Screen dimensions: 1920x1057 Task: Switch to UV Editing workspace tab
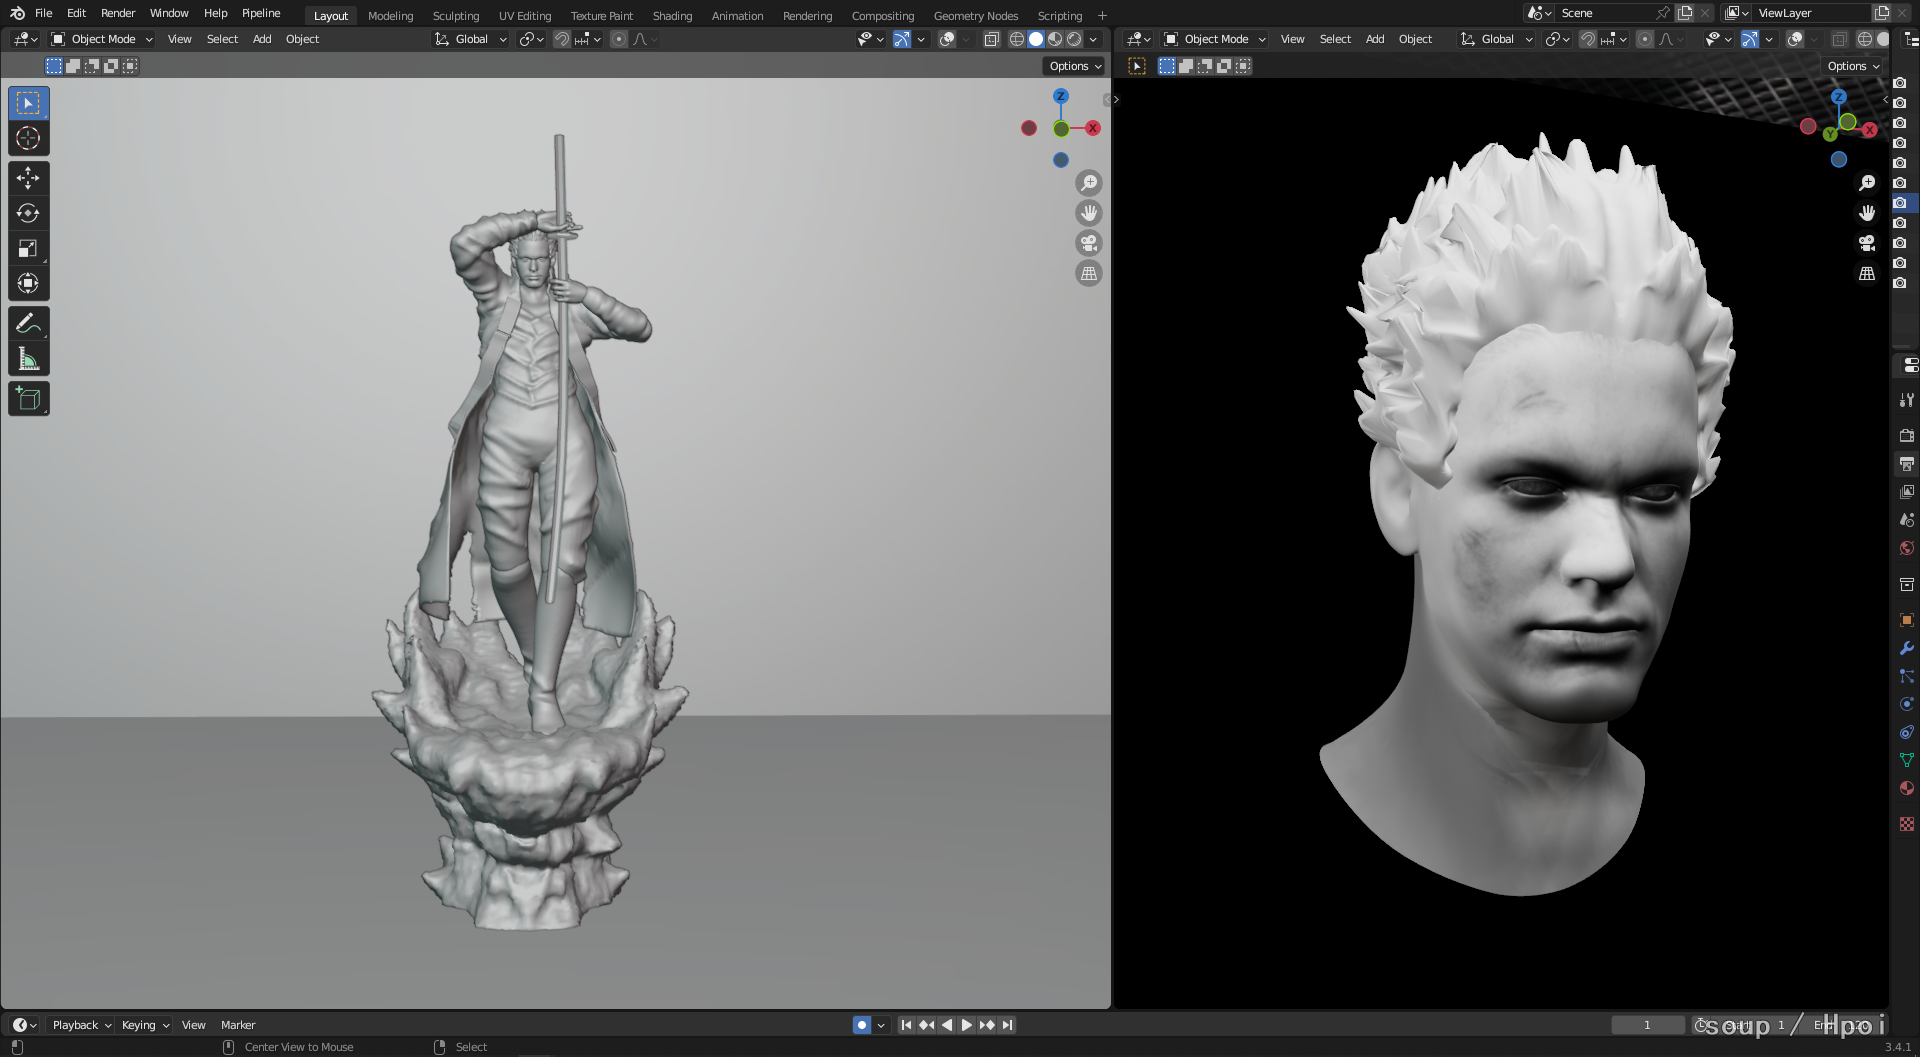[525, 16]
